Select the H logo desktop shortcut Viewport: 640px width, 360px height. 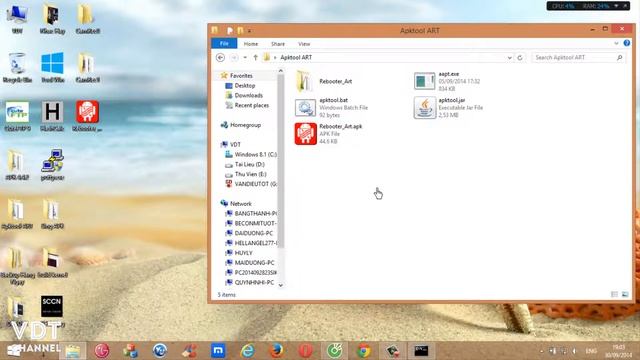click(x=52, y=116)
